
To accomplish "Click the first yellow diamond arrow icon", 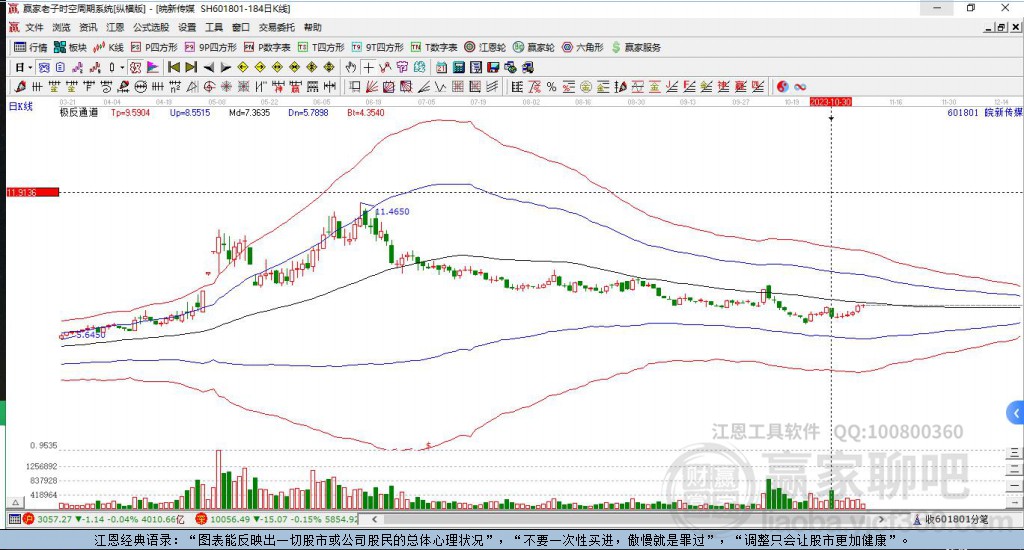I will pos(243,67).
